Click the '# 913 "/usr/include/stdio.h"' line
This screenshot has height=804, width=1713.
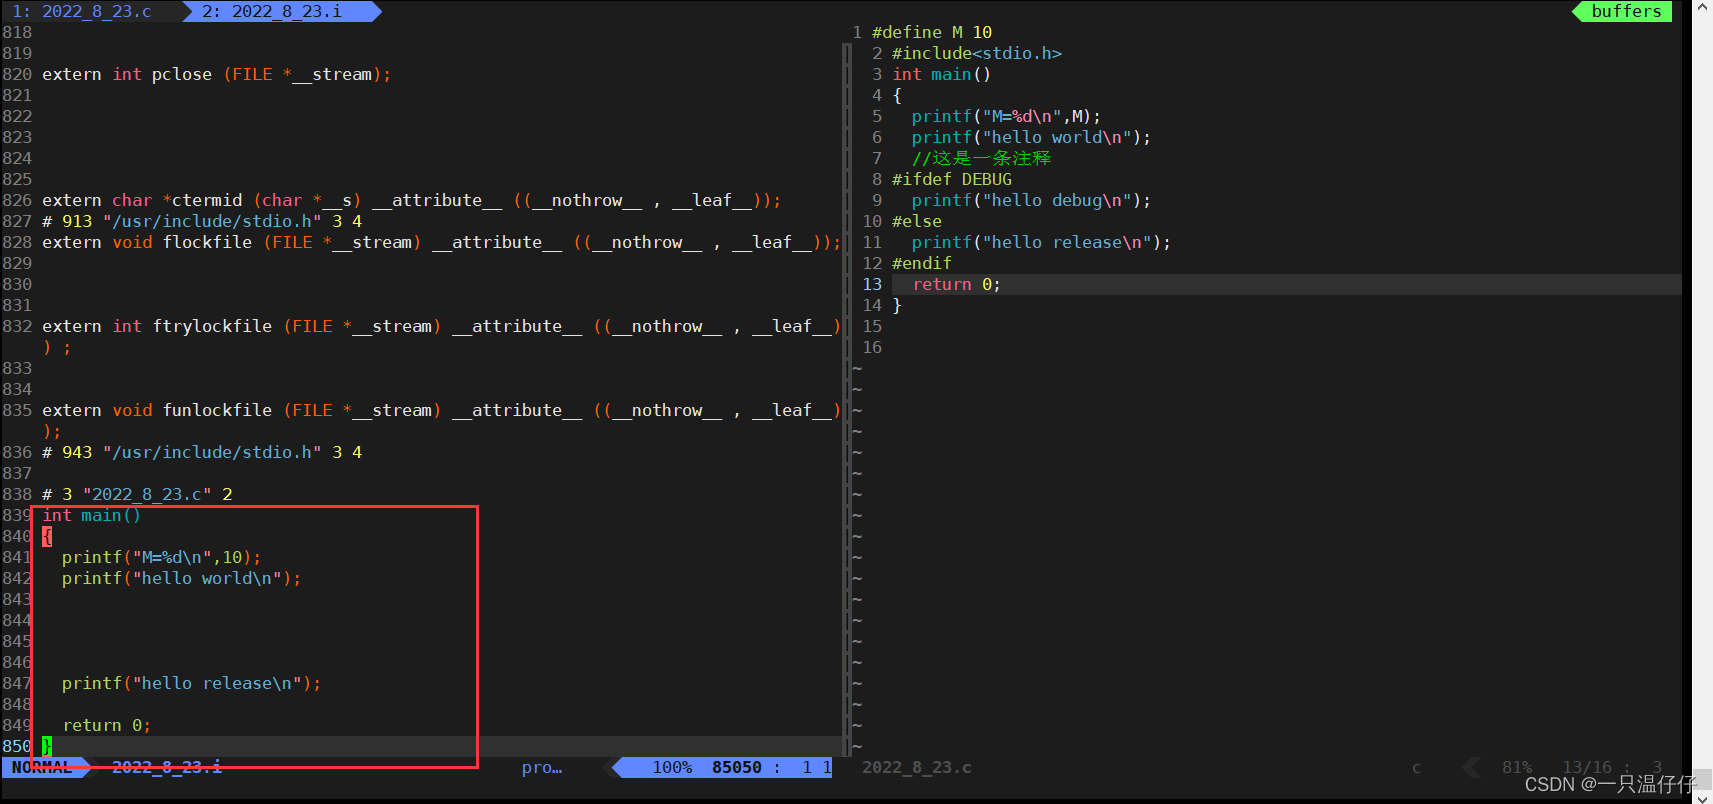pos(202,221)
